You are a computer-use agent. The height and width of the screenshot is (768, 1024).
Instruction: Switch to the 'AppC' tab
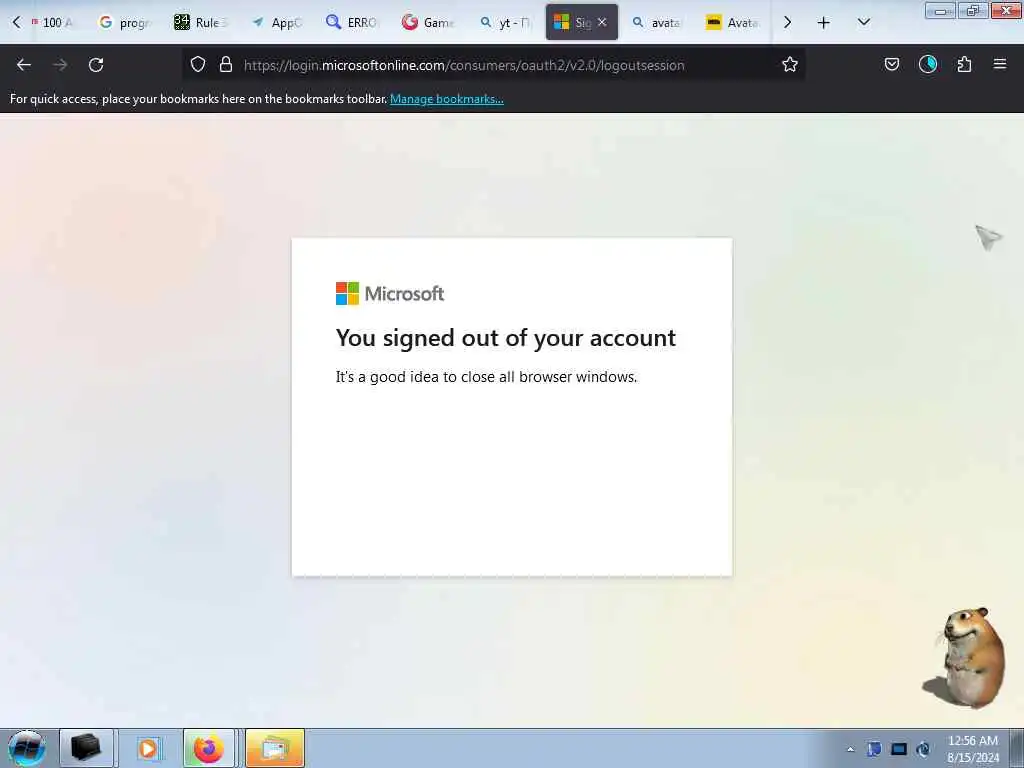[x=277, y=22]
